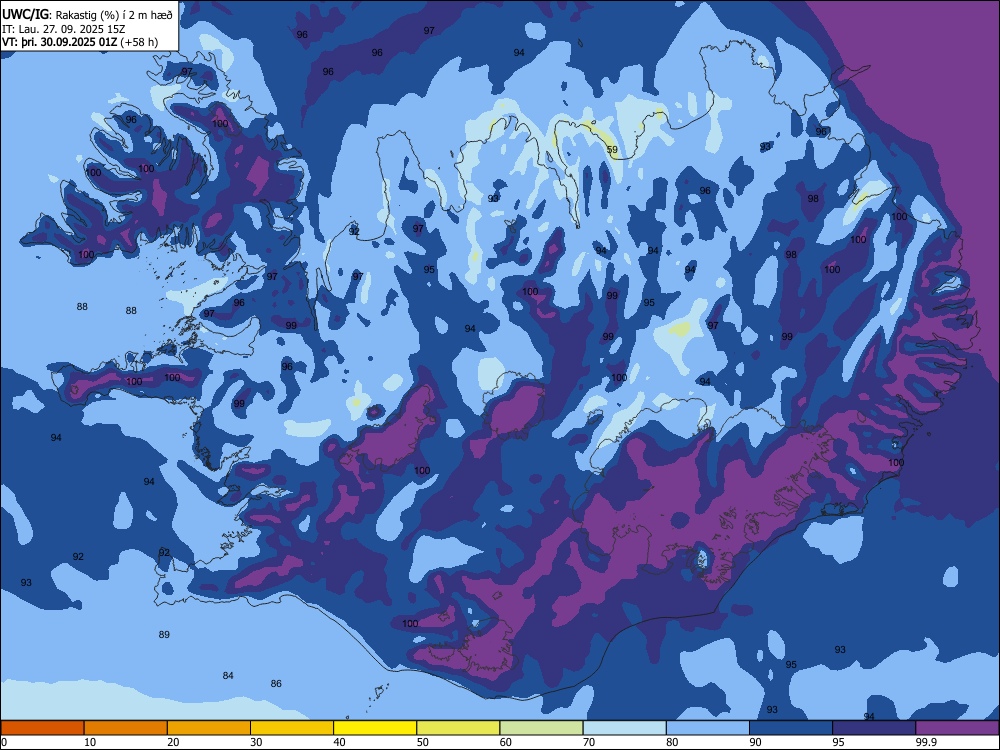Choose the pale blue 70–80 legend swatch
Screen dimensions: 1000x750
click(624, 728)
